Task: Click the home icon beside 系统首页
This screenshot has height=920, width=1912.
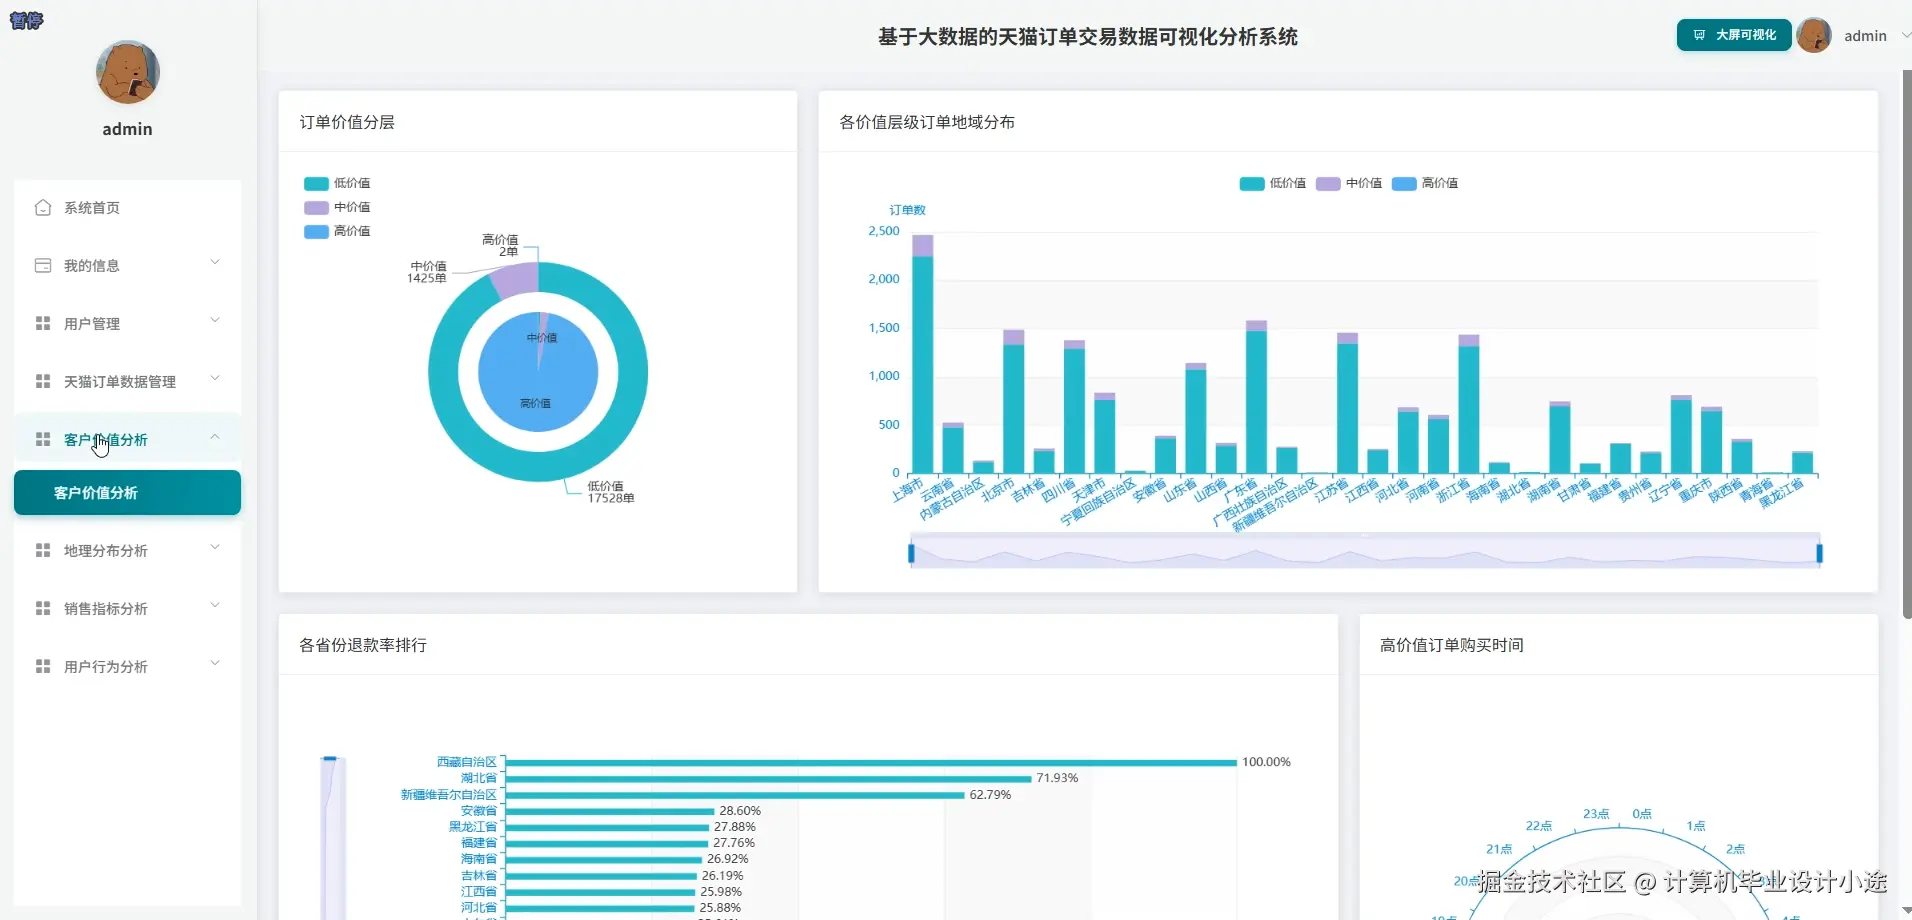Action: coord(43,208)
